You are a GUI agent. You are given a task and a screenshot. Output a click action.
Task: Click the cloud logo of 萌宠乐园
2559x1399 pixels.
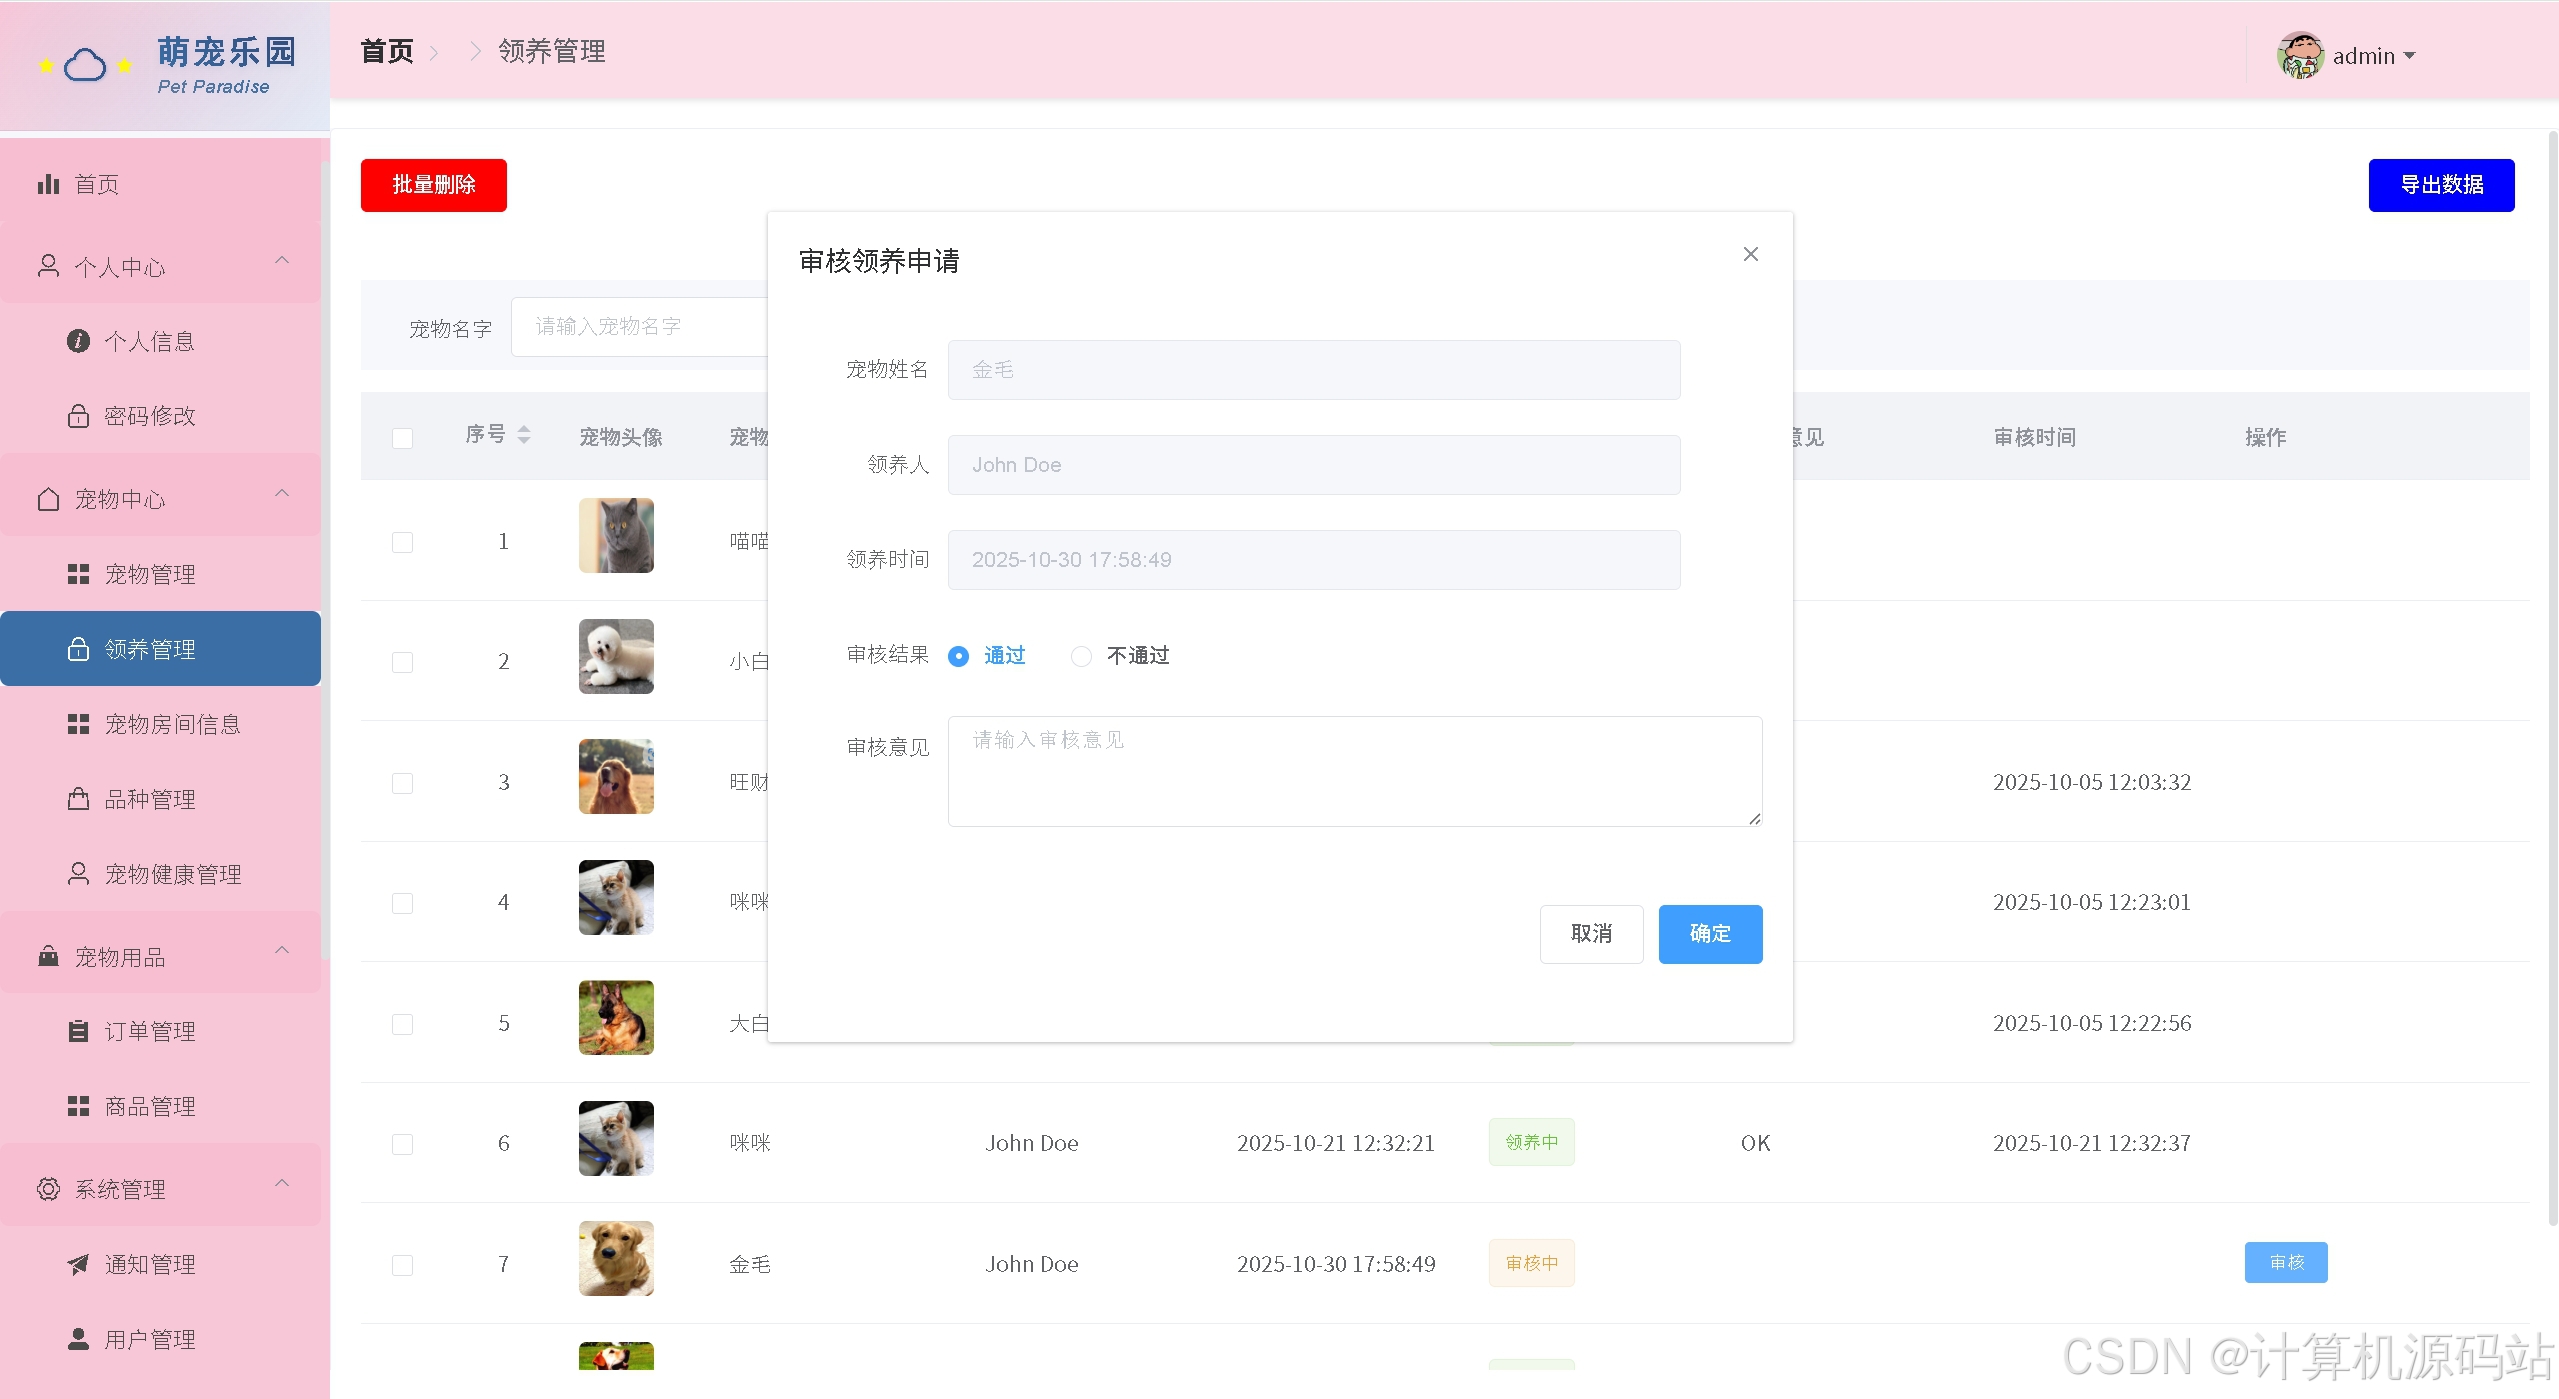[85, 66]
